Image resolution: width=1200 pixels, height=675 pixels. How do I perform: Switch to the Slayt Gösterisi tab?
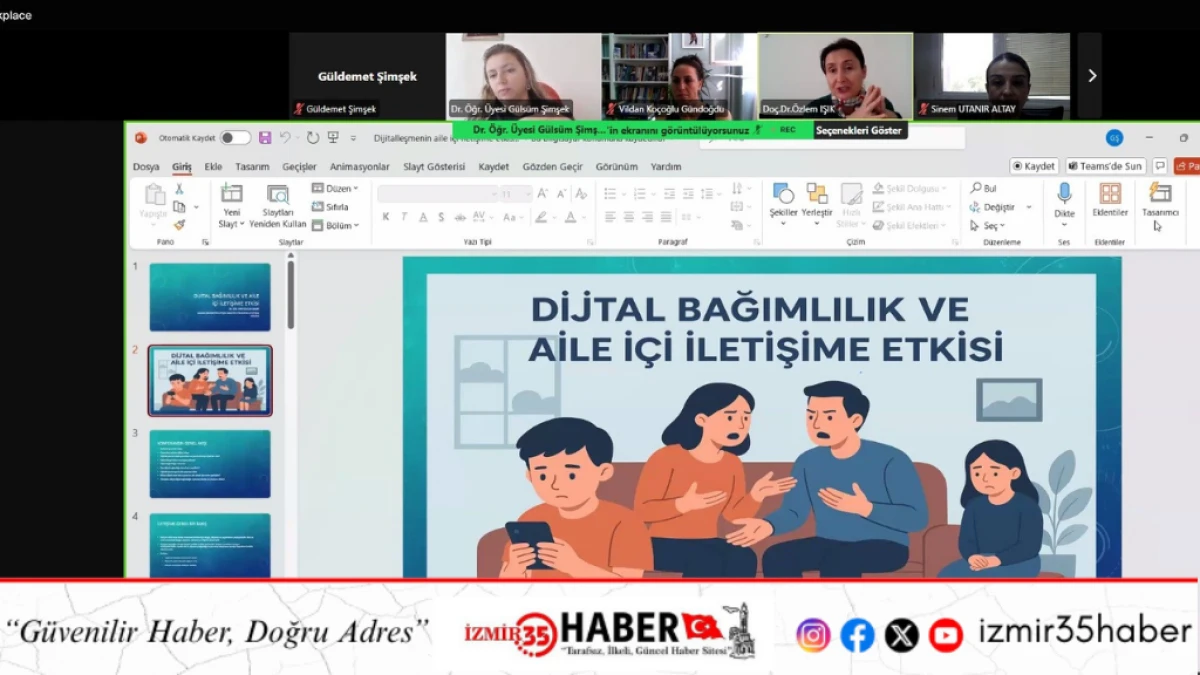point(434,167)
